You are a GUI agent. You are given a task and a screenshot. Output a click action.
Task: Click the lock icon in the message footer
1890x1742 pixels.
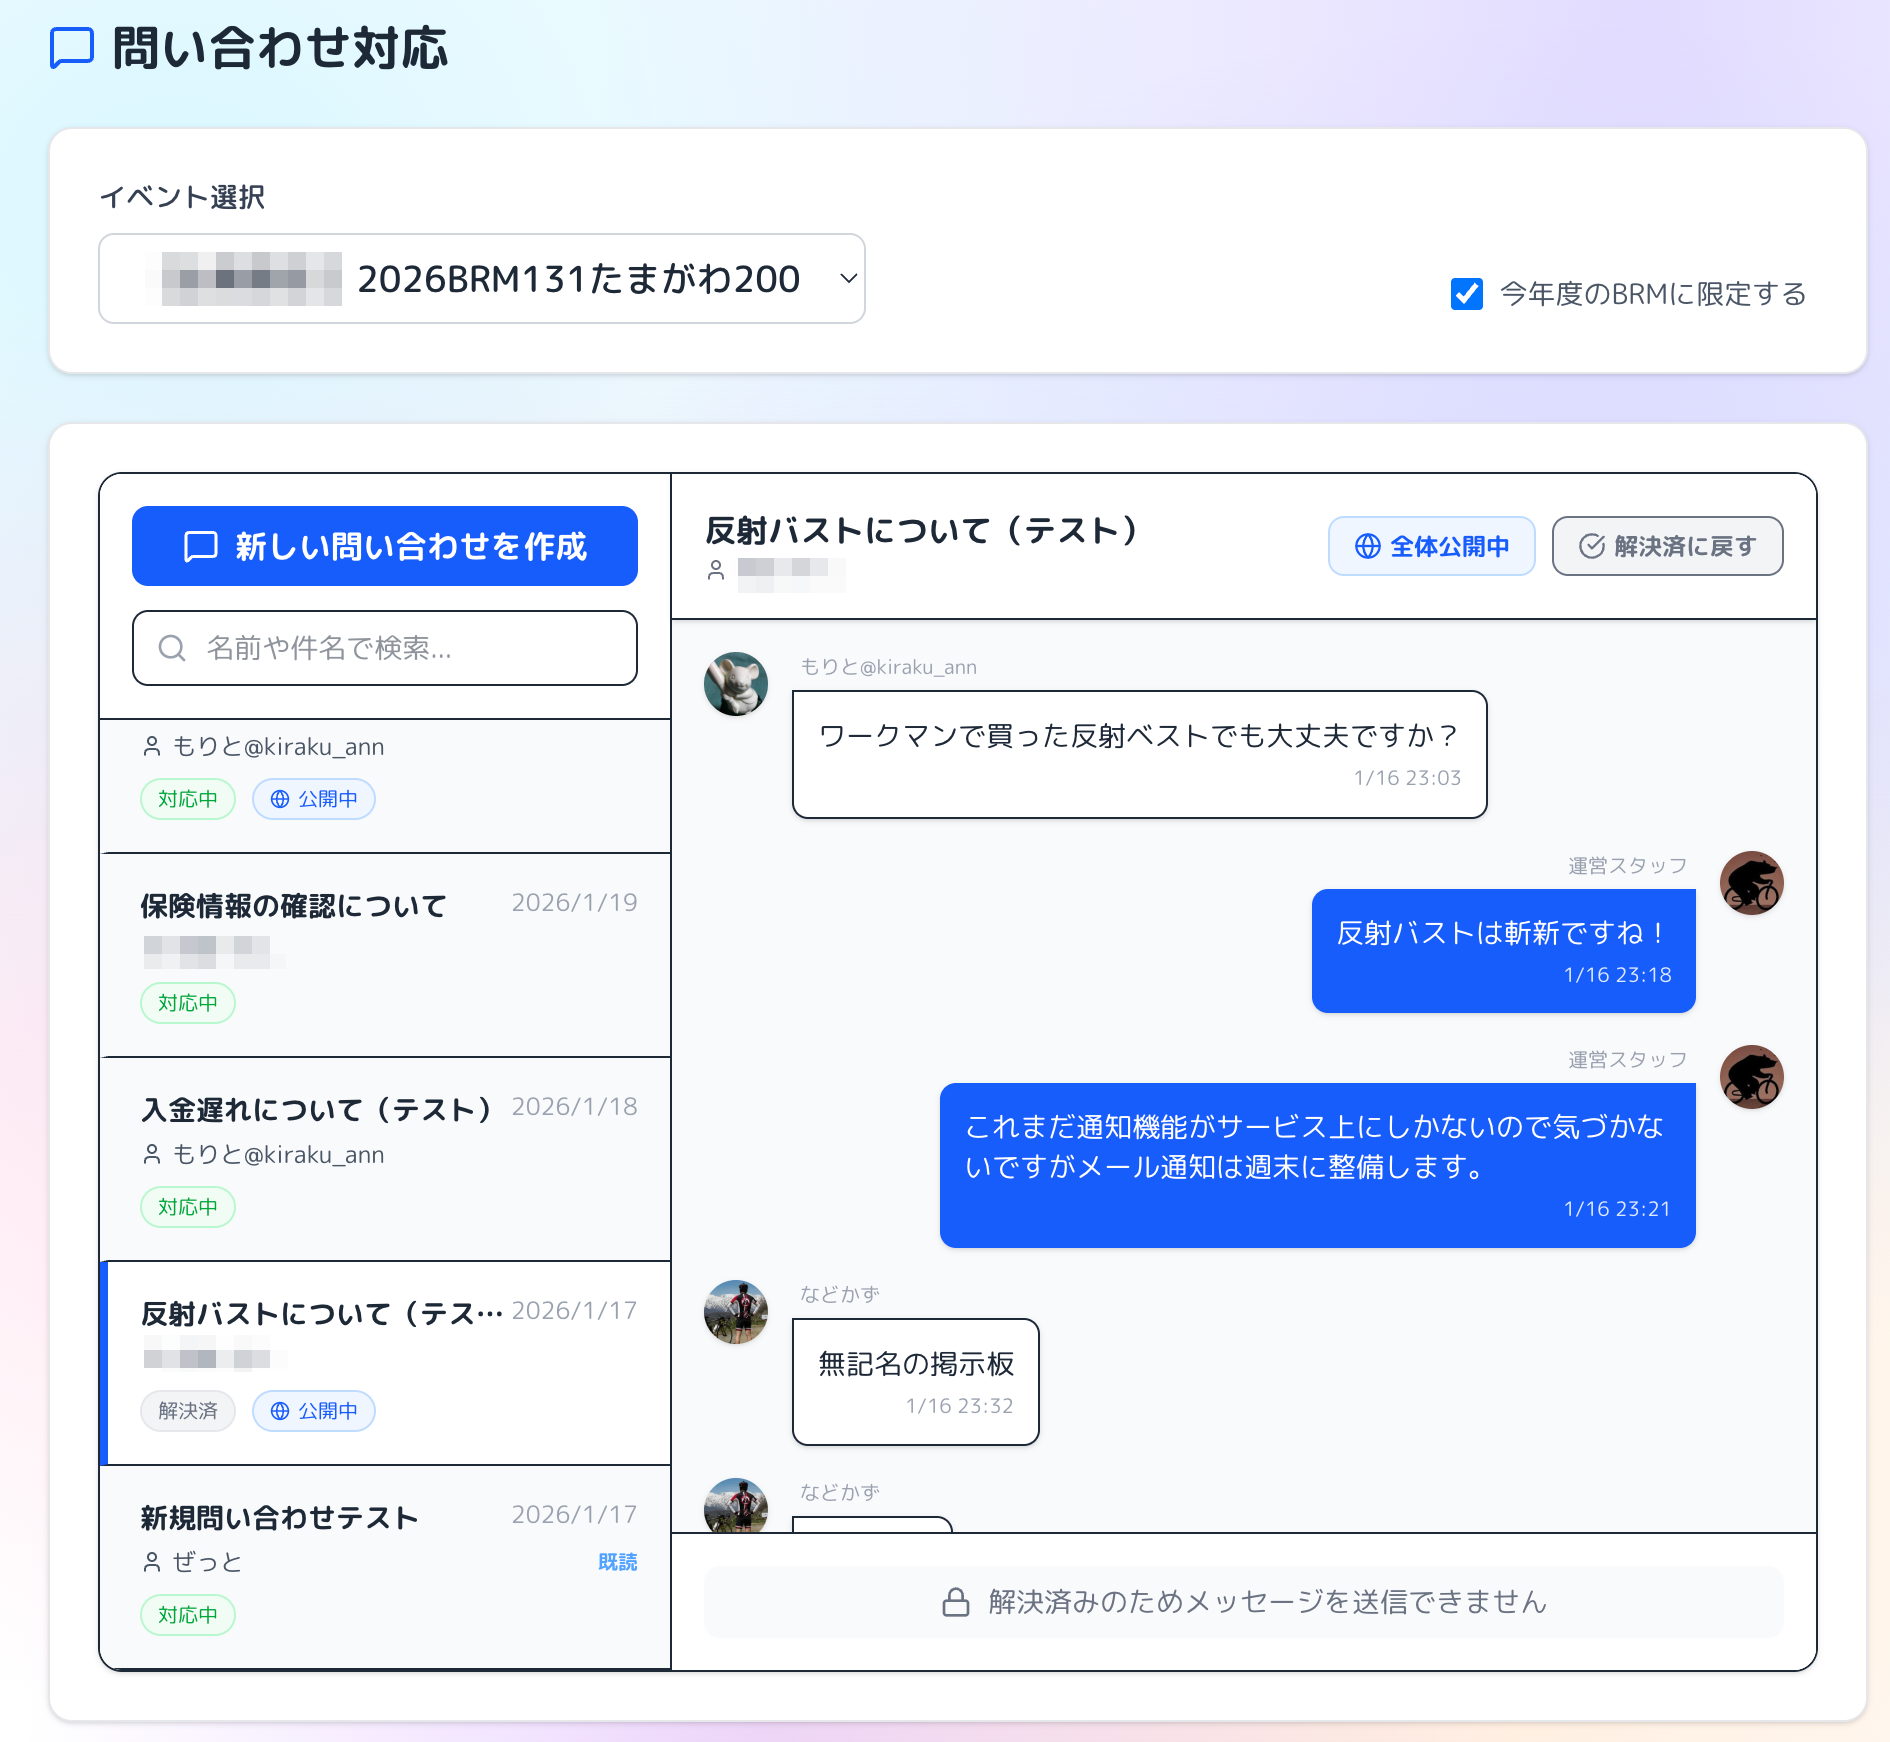tap(956, 1602)
